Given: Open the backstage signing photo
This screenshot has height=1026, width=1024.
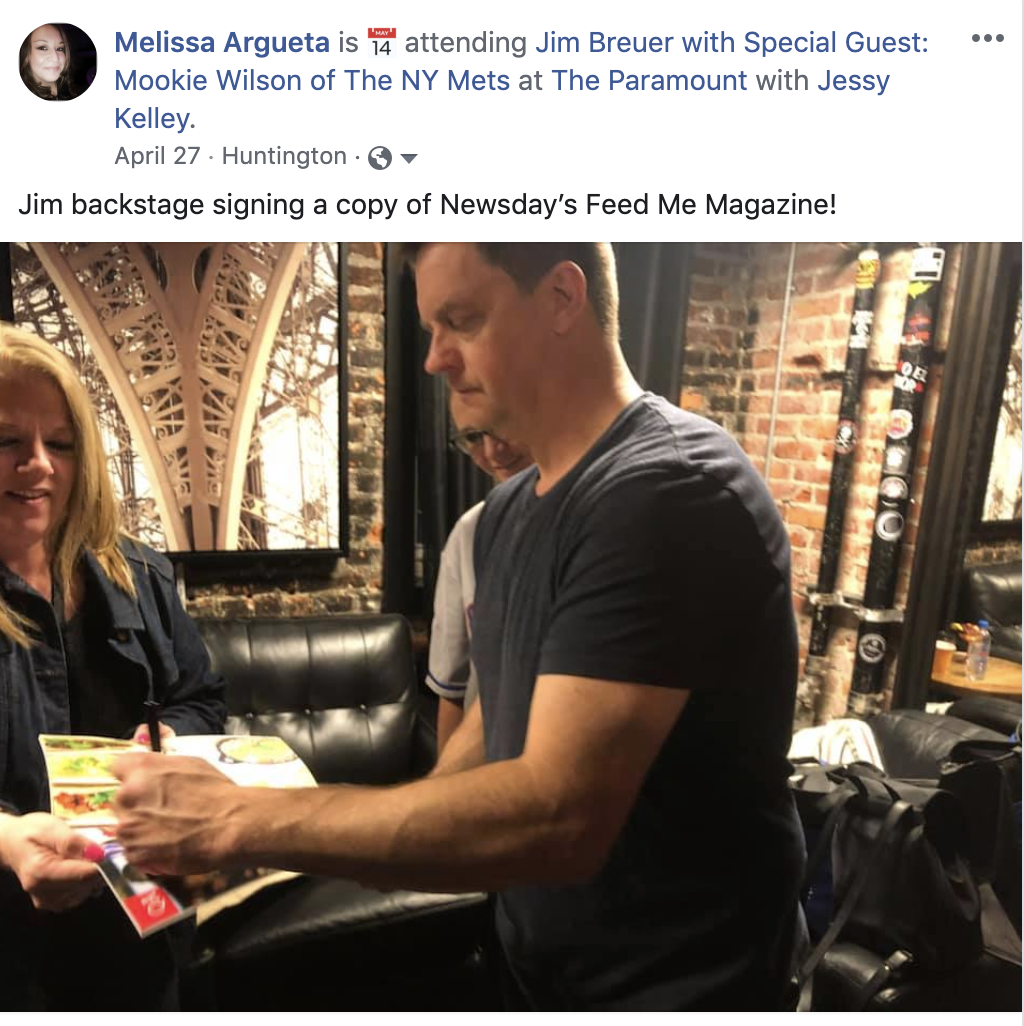Looking at the screenshot, I should tap(511, 627).
